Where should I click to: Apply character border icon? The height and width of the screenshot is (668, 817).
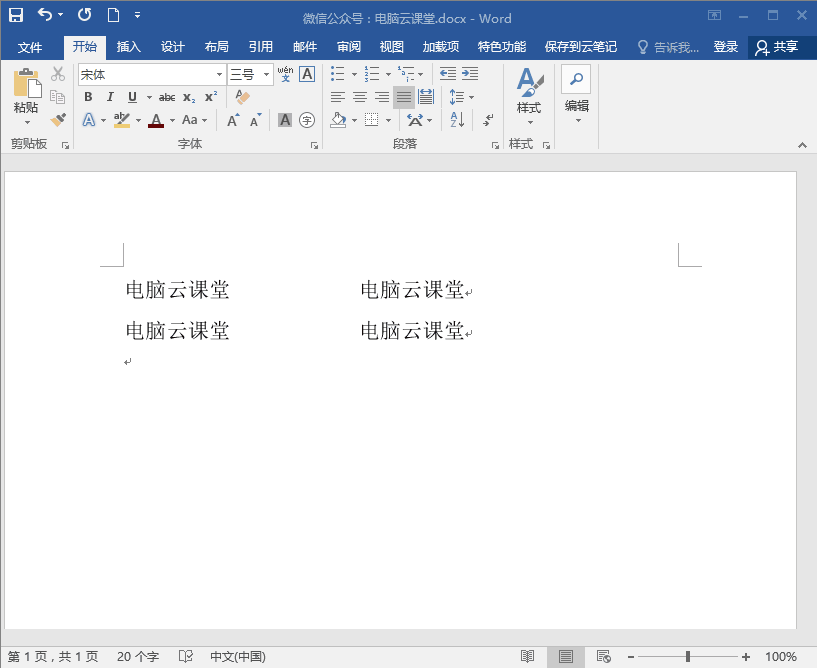pos(307,74)
